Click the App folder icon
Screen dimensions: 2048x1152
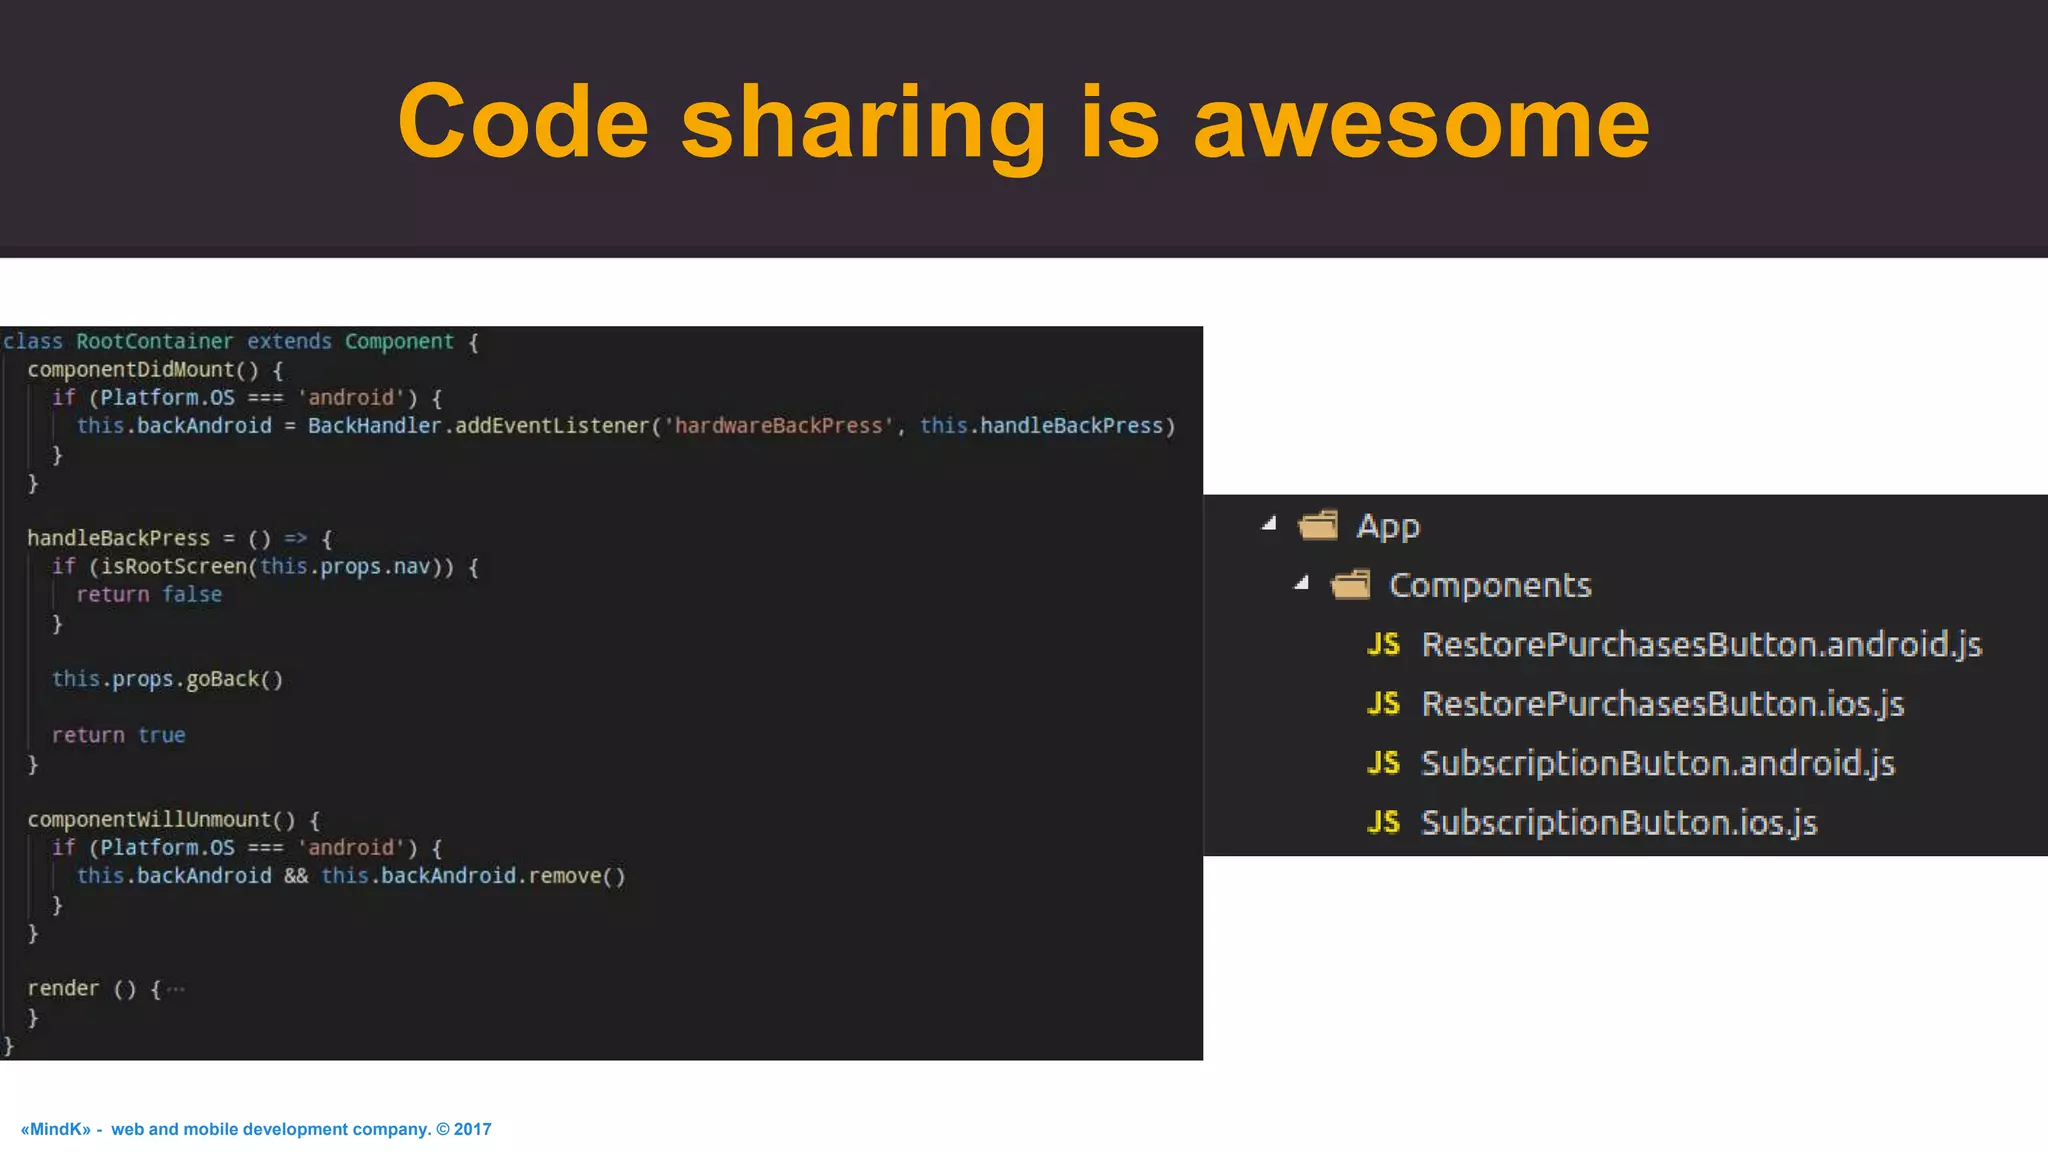[1318, 524]
